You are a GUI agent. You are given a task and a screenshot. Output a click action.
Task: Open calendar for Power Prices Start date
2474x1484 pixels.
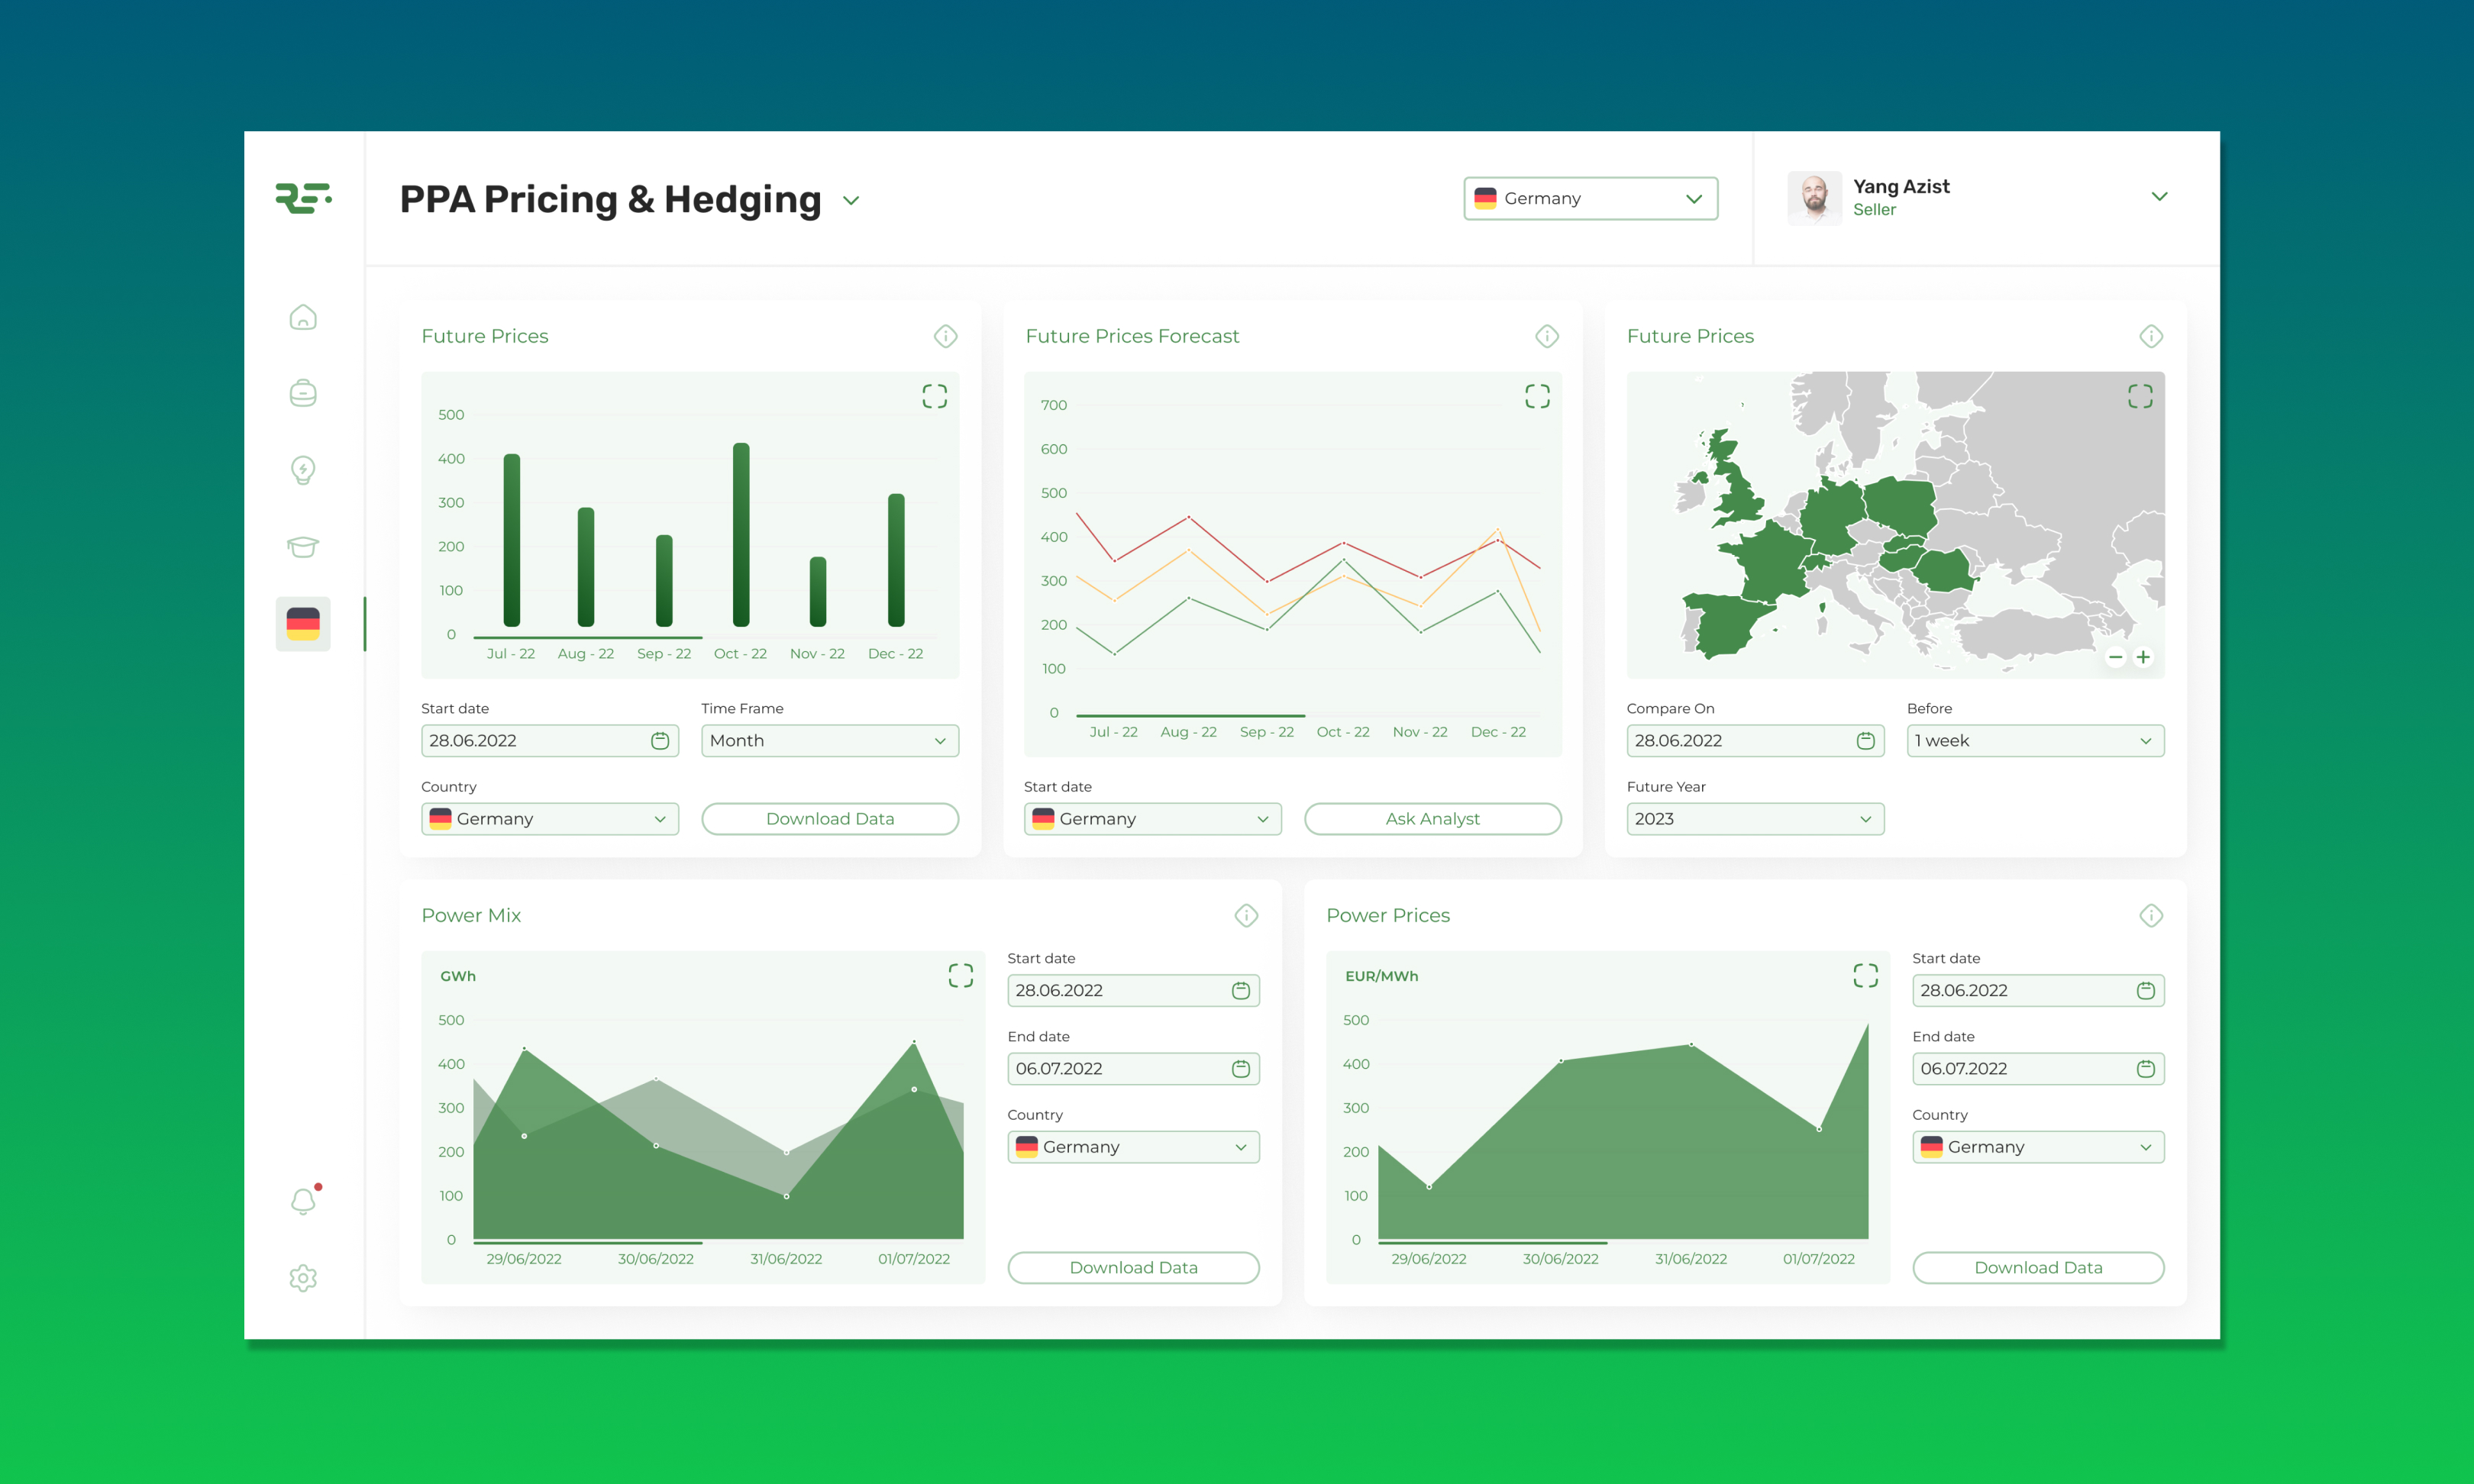tap(2146, 990)
